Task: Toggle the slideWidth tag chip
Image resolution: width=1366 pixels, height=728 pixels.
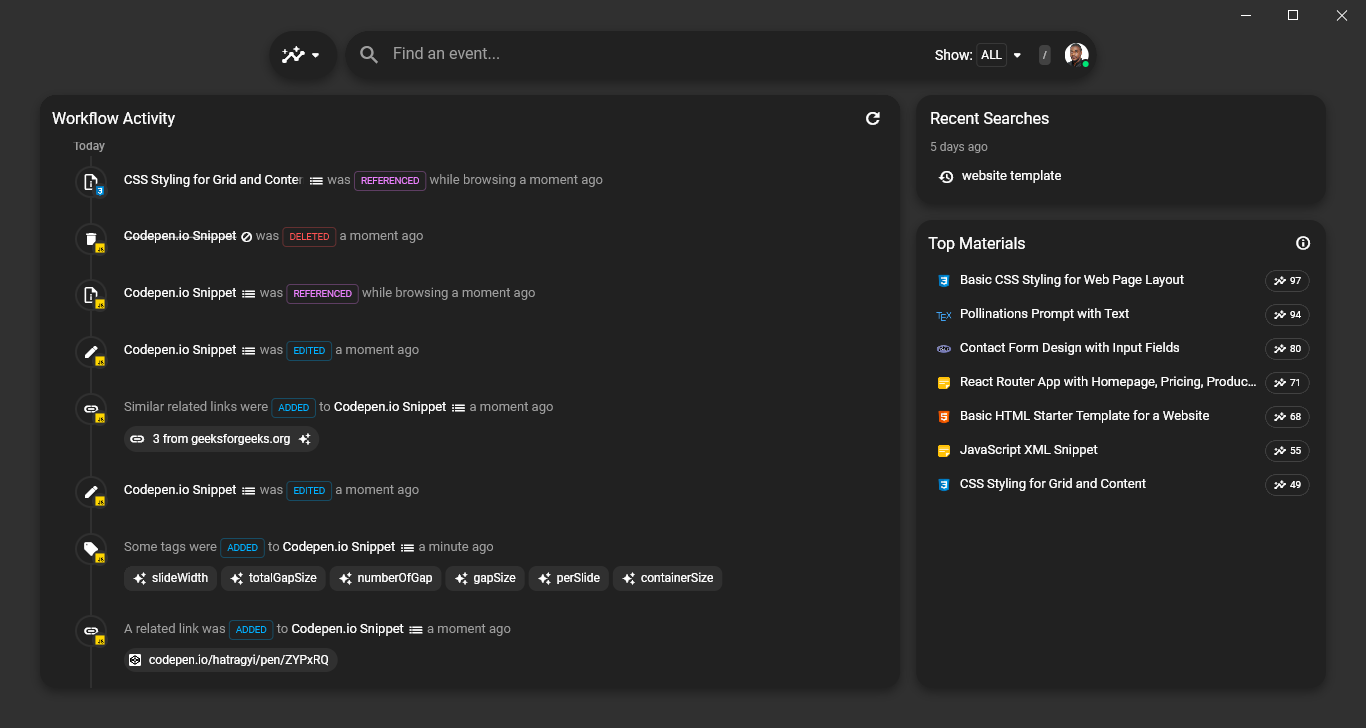Action: [170, 578]
